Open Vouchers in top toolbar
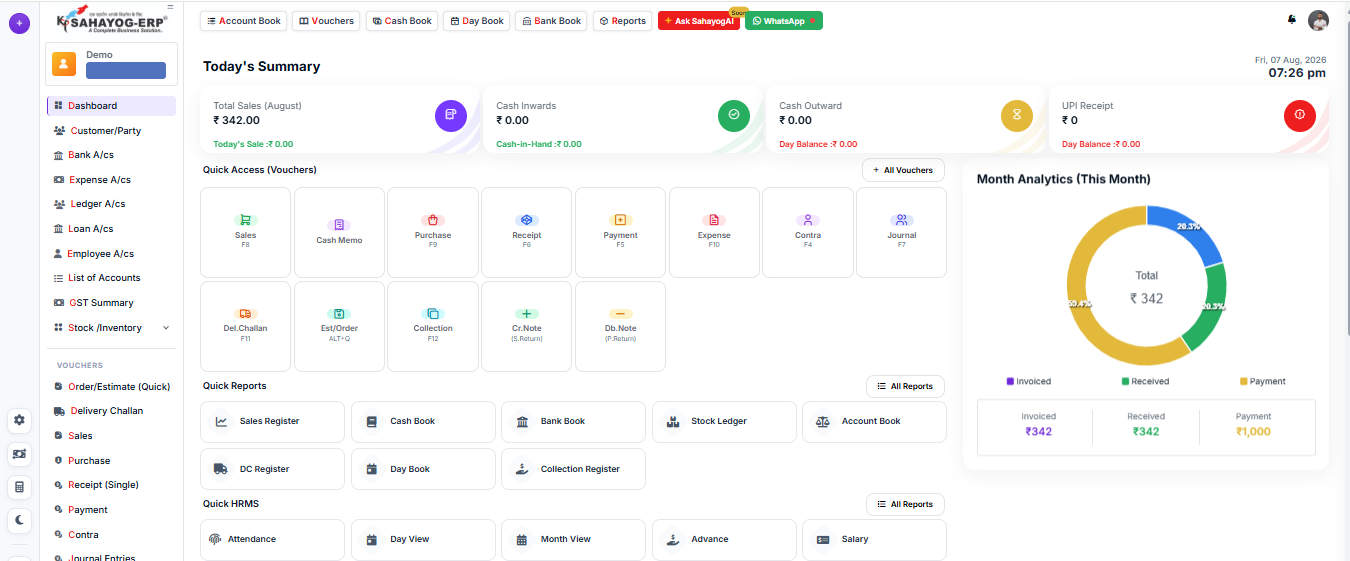The image size is (1350, 561). 327,21
